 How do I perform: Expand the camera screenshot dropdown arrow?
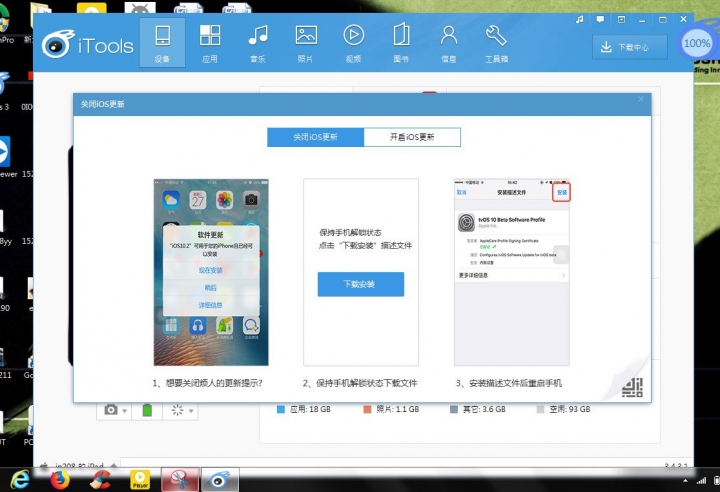(124, 411)
